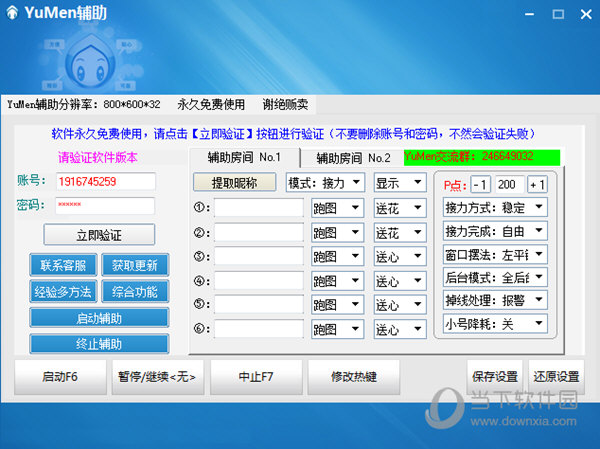The width and height of the screenshot is (600, 449).
Task: Click the 启动F6 button
Action: coord(60,377)
